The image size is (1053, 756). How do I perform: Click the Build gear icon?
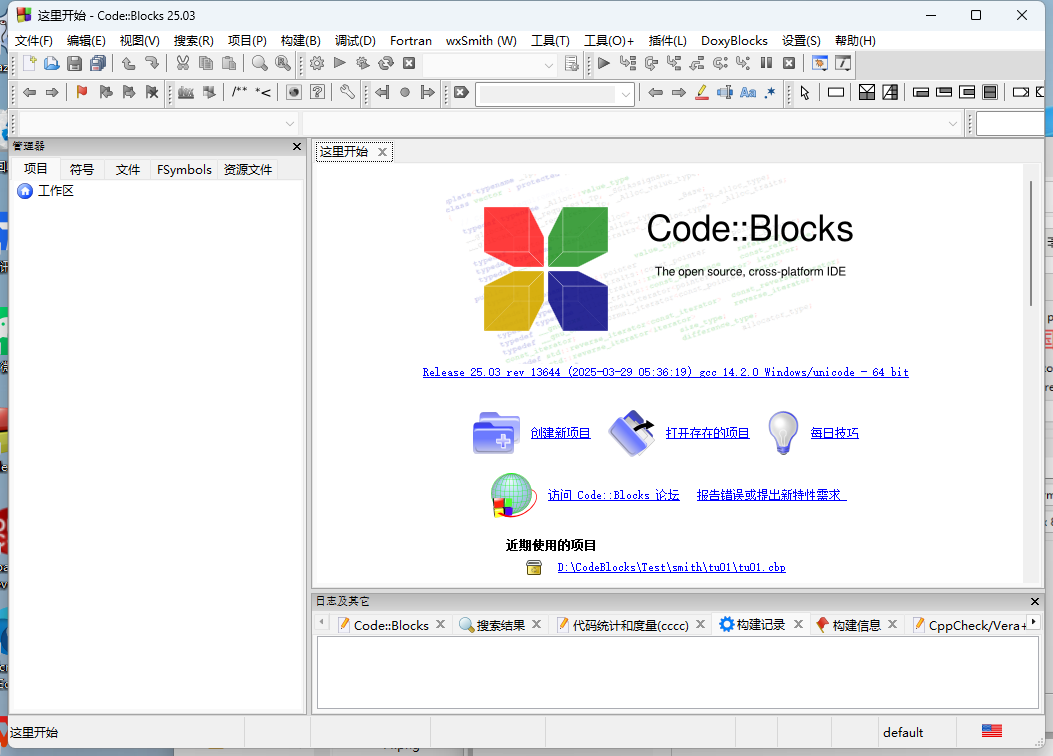317,64
